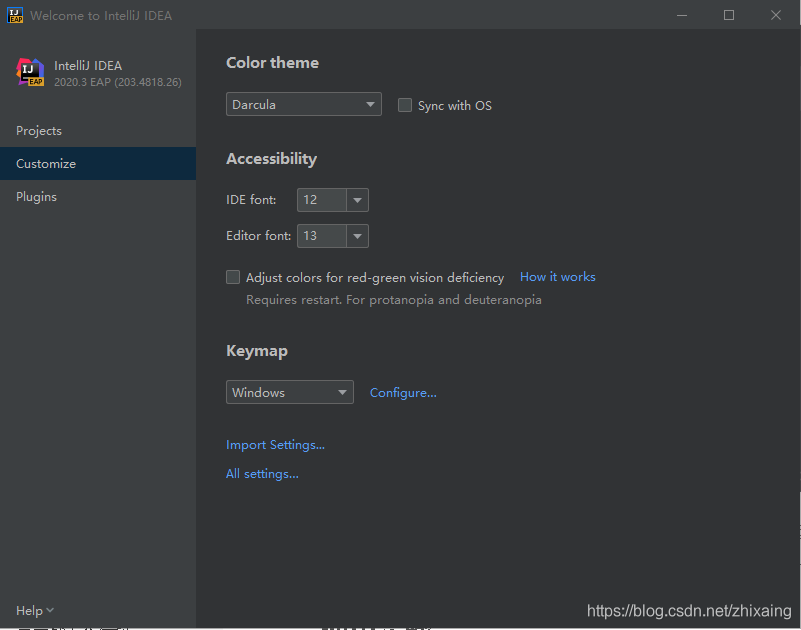
Task: Open the All settings... link
Action: (262, 474)
